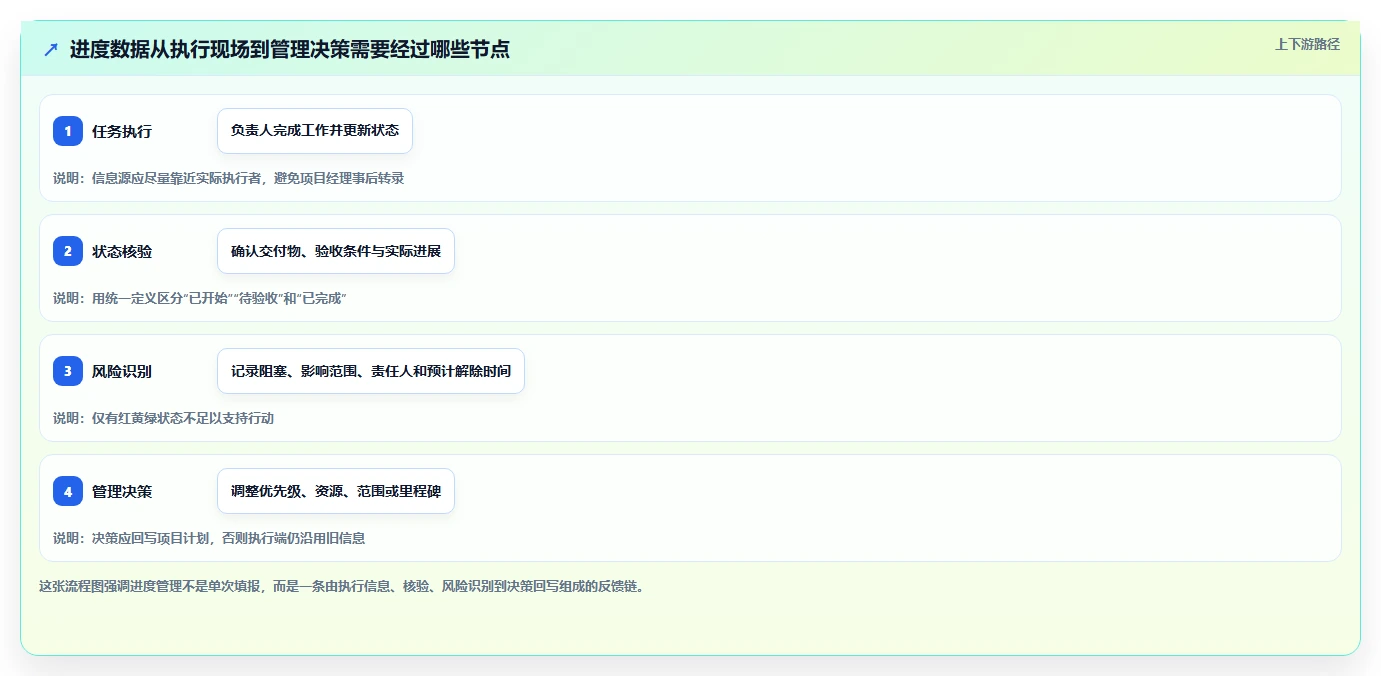Click the 上下游路径 label
Viewport: 1381px width, 676px height.
(x=1307, y=44)
